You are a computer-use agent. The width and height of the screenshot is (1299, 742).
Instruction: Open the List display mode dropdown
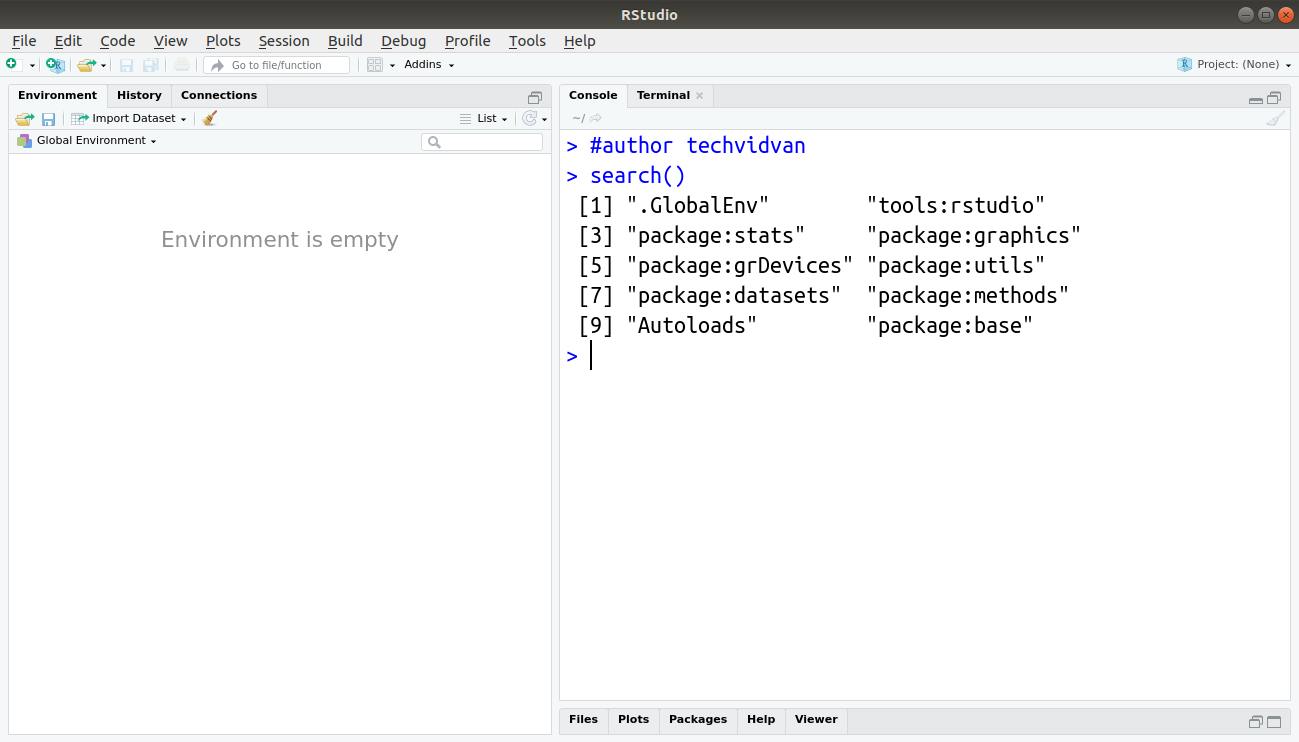pyautogui.click(x=485, y=118)
